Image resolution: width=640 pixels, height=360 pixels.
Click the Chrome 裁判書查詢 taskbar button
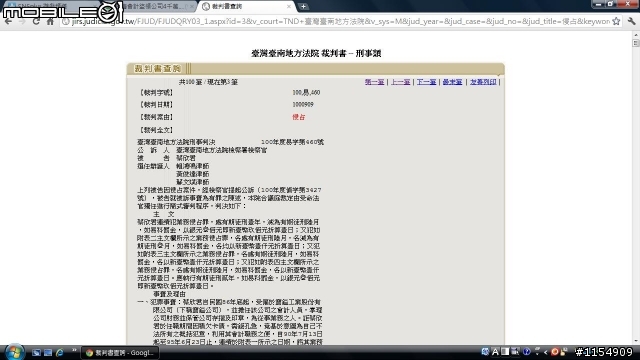(x=120, y=353)
